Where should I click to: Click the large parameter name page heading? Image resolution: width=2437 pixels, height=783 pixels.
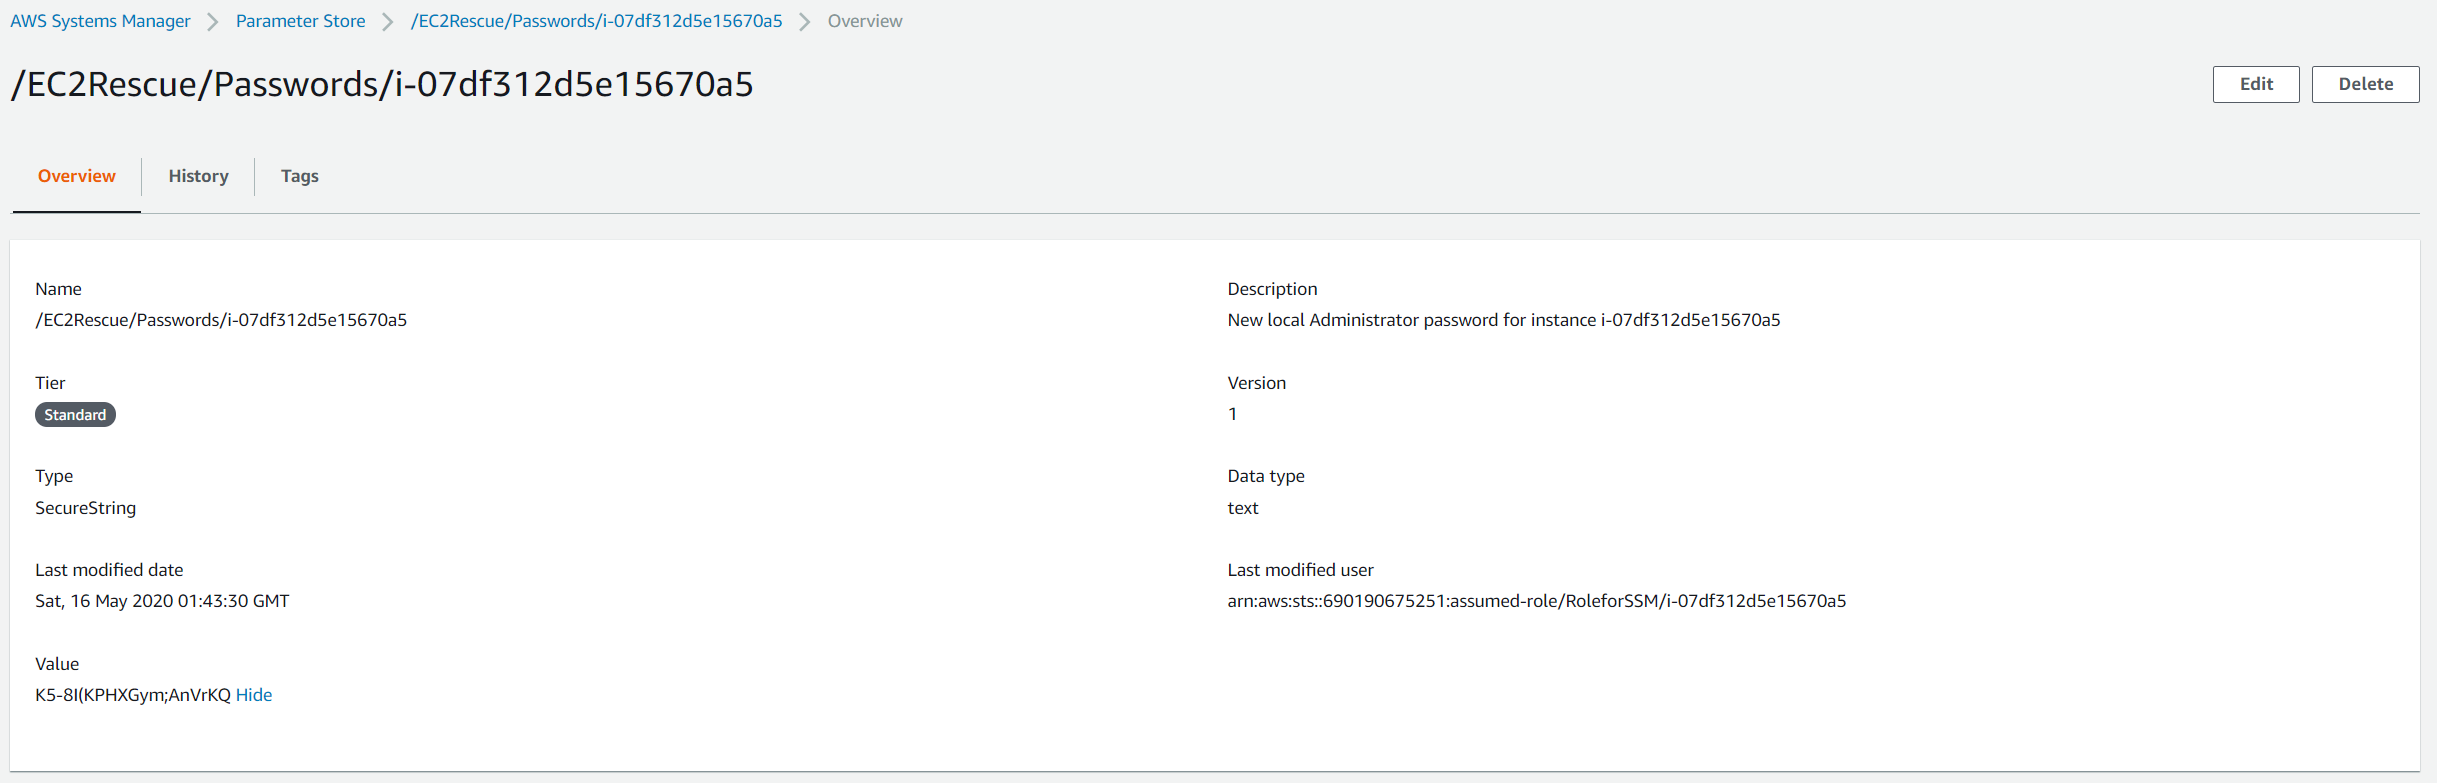coord(382,84)
